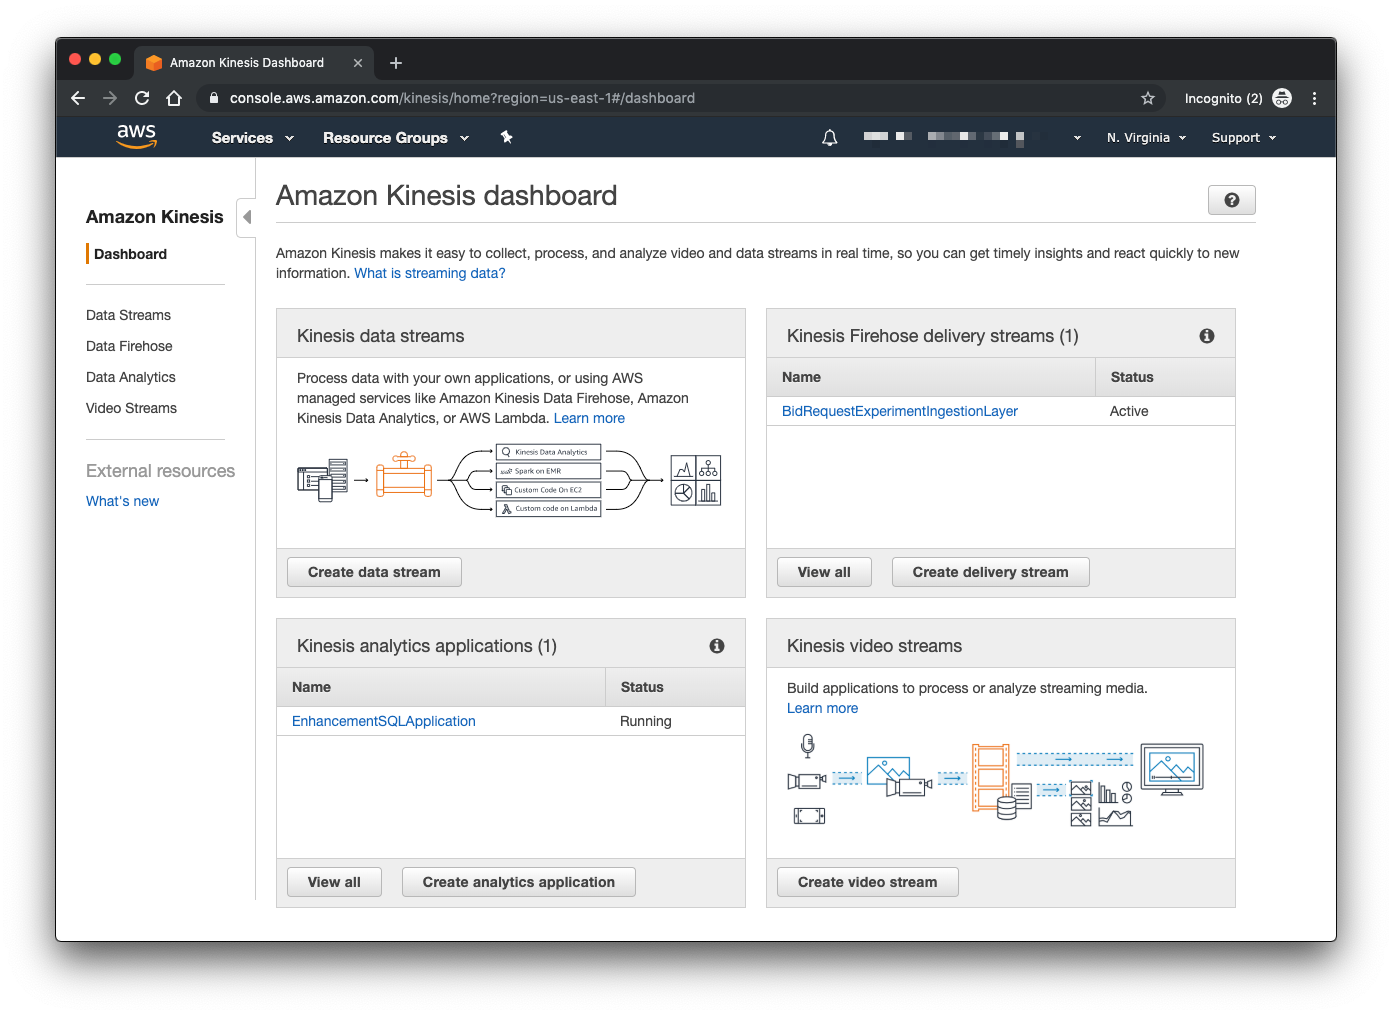Click the Kinesis data streams diagram
Image resolution: width=1392 pixels, height=1015 pixels.
pos(509,481)
